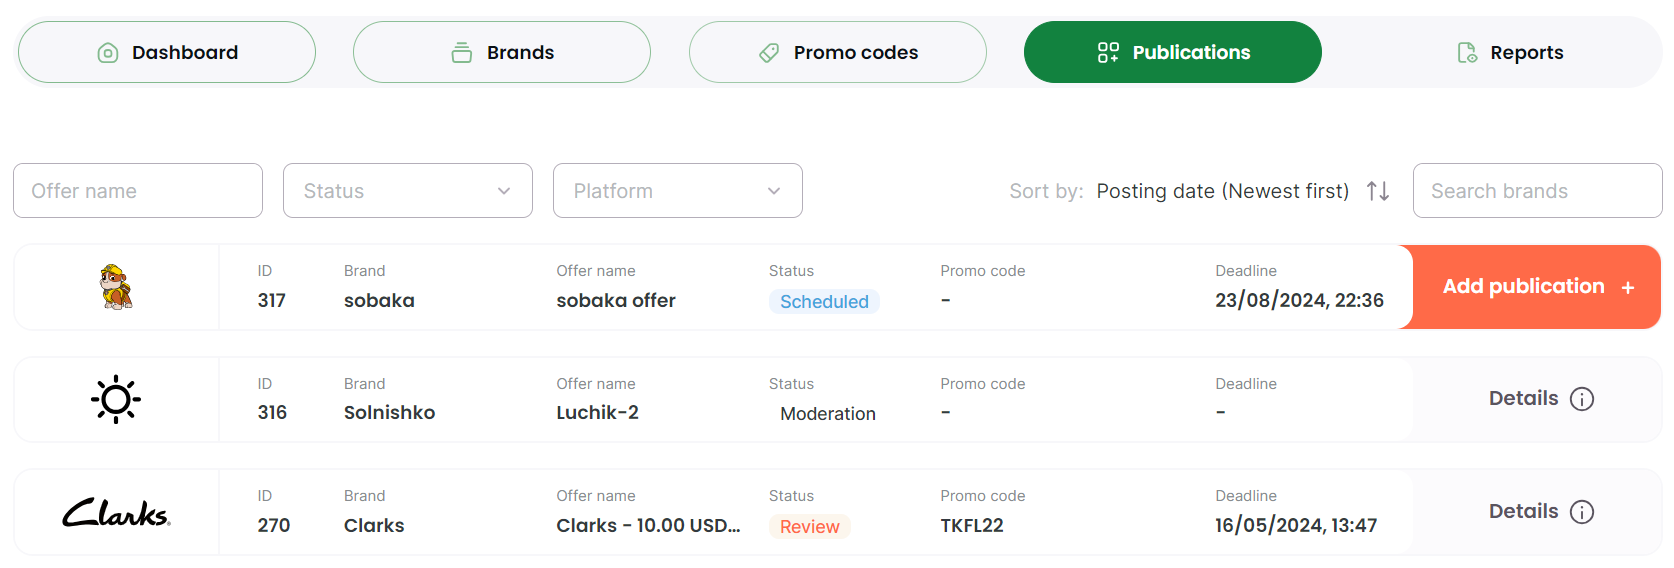The height and width of the screenshot is (568, 1674).
Task: Expand the Platform filter dropdown
Action: pos(678,191)
